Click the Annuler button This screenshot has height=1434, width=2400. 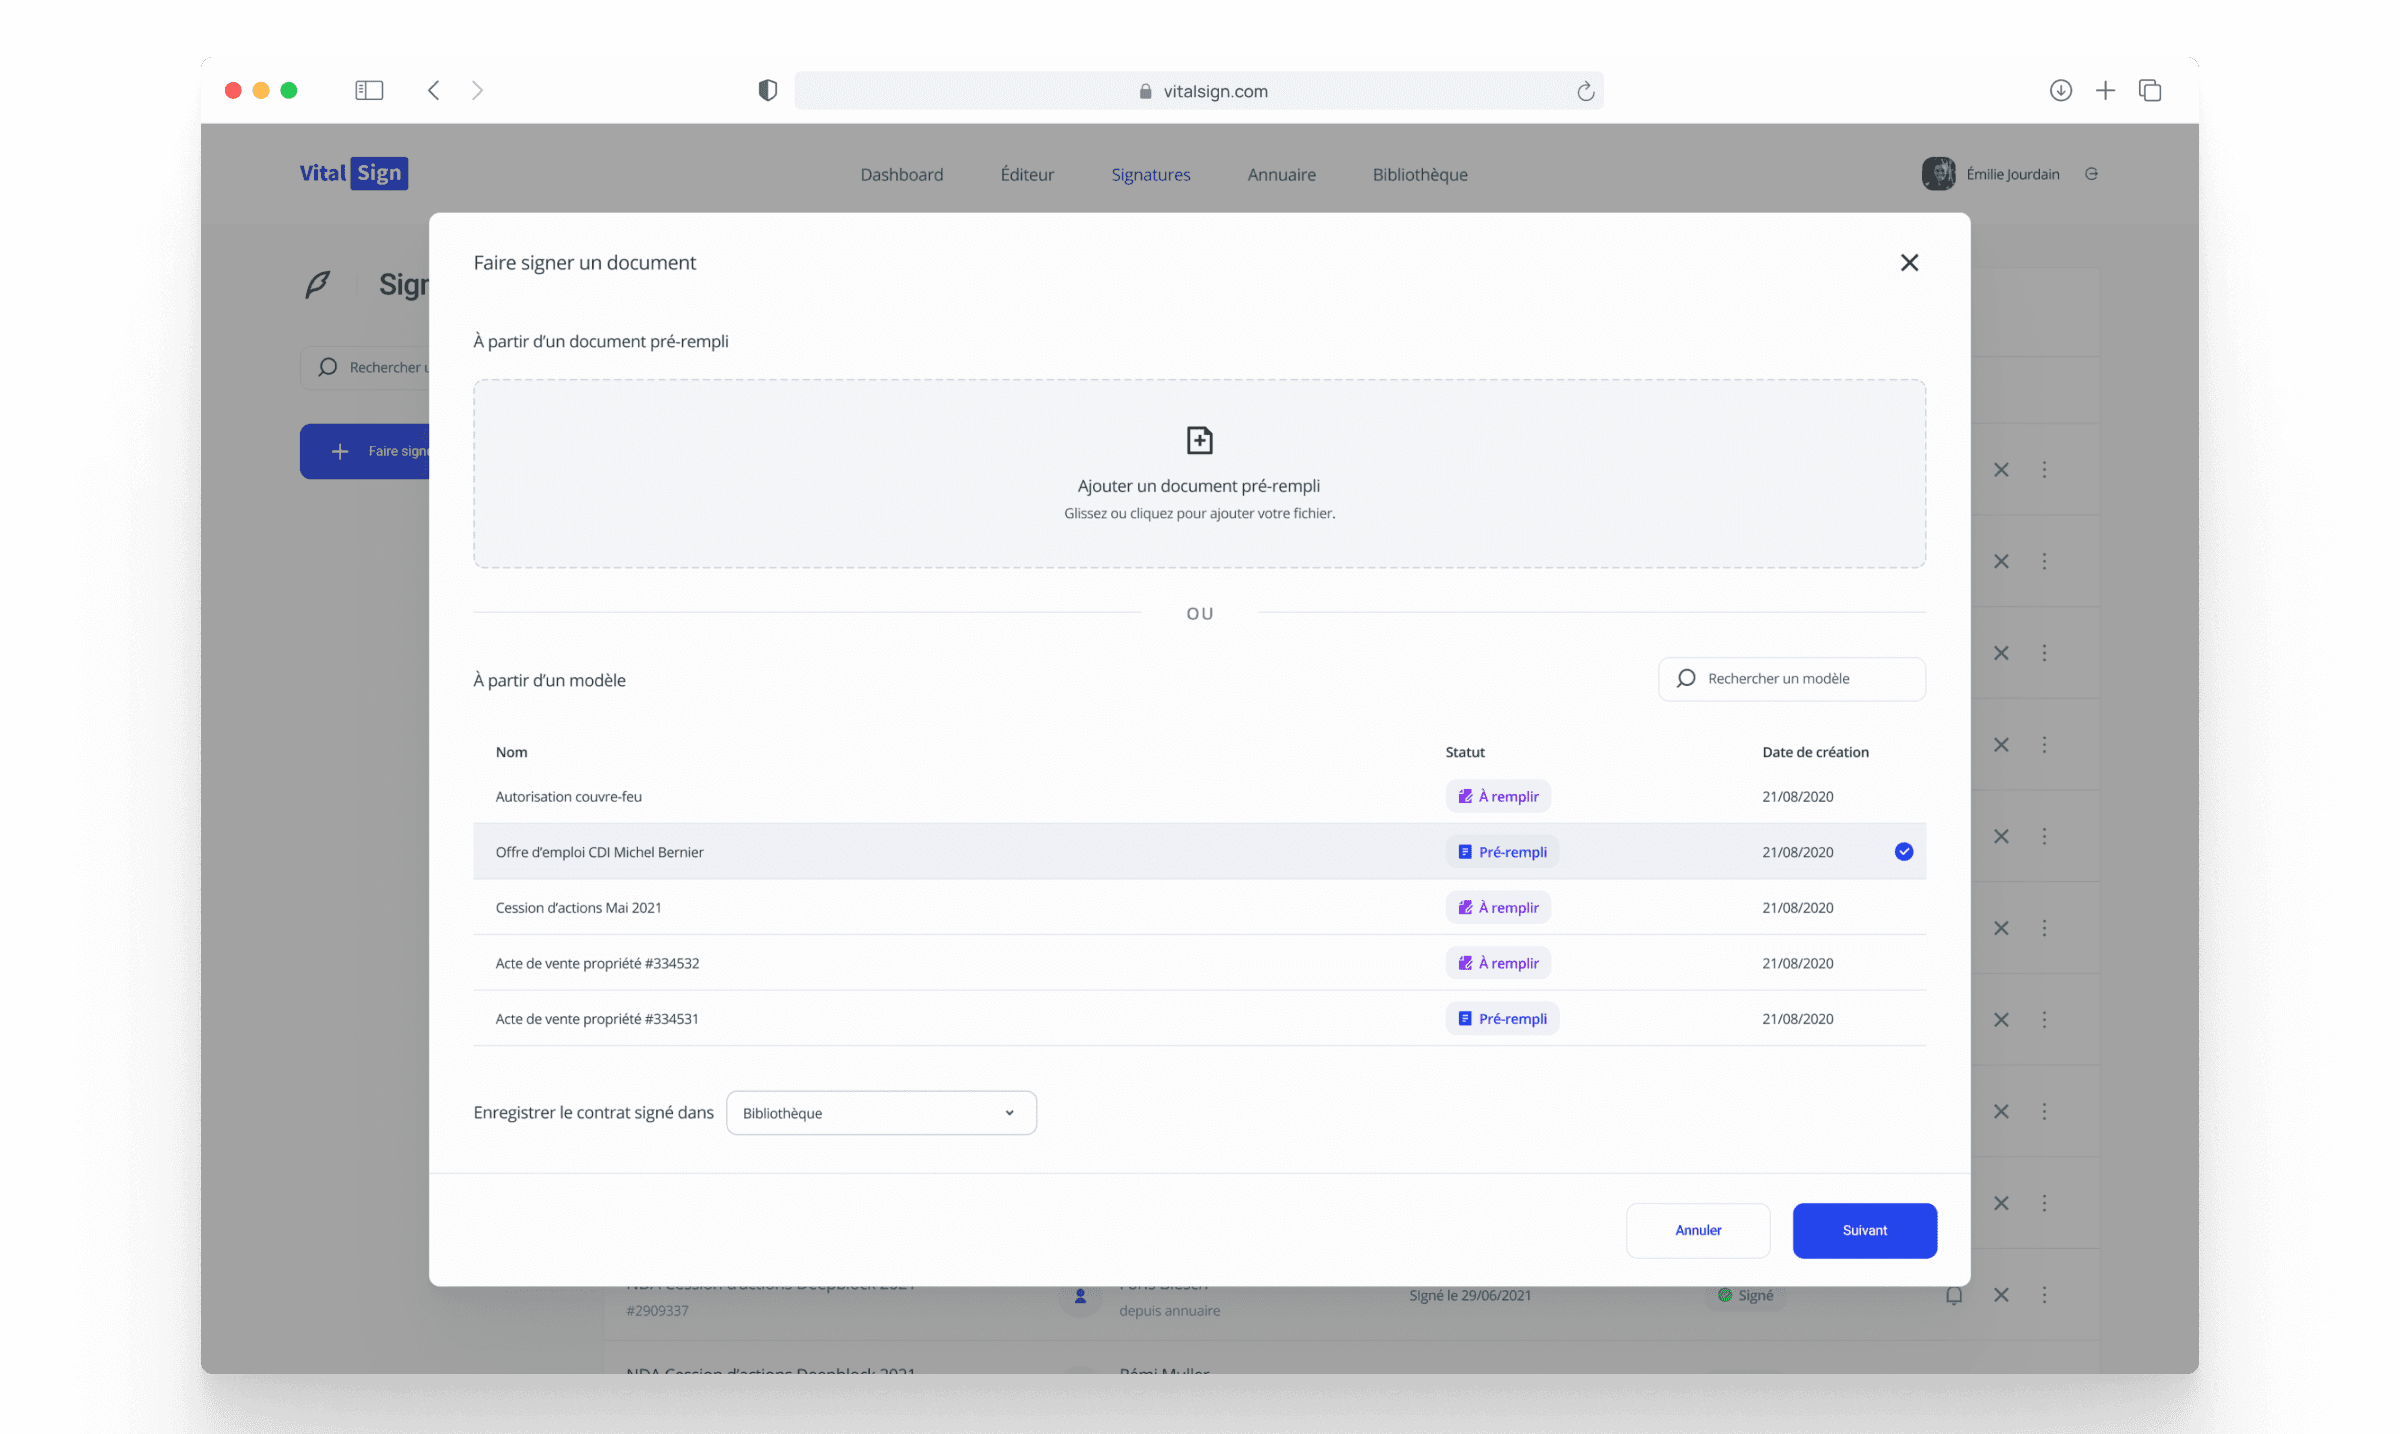pyautogui.click(x=1697, y=1230)
